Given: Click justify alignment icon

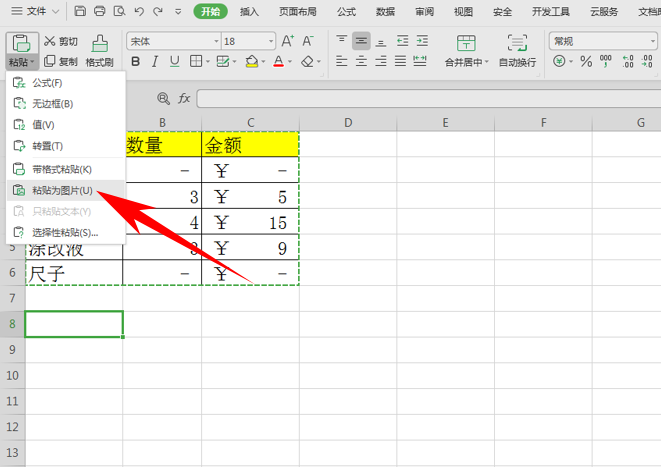Looking at the screenshot, I should point(400,62).
